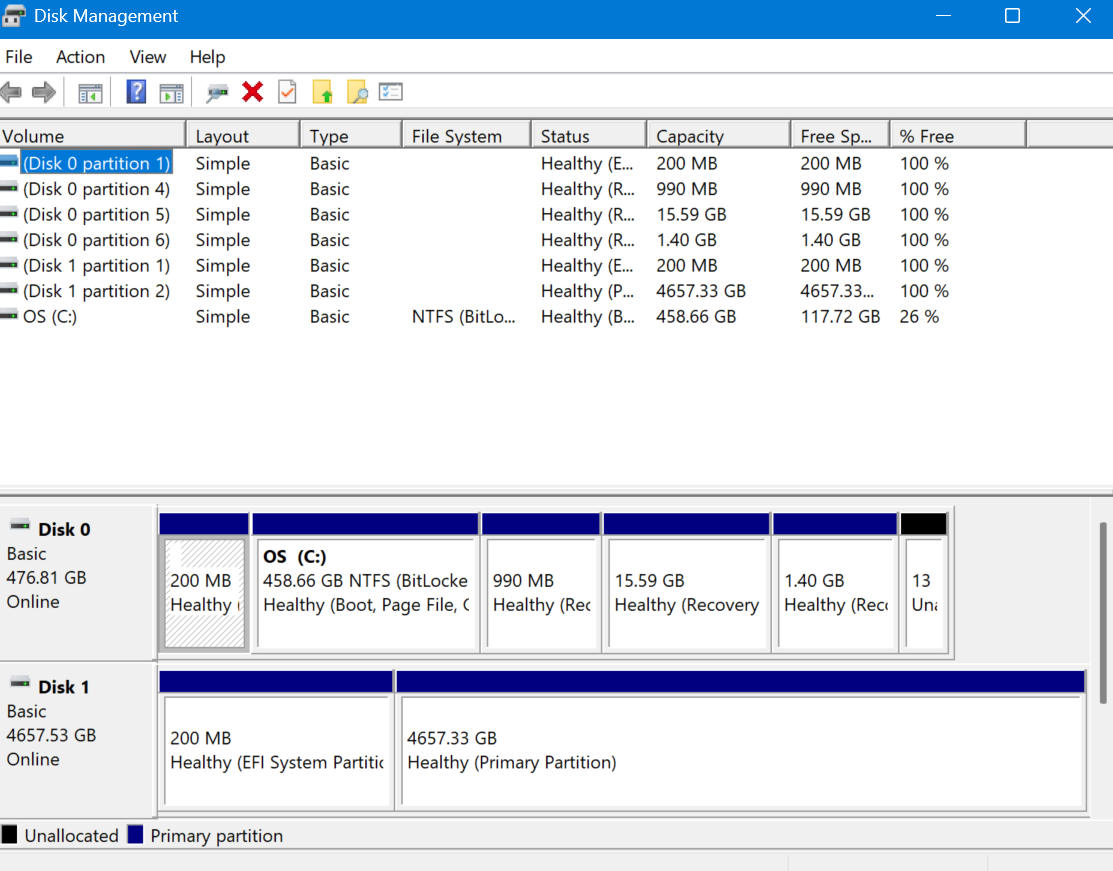The height and width of the screenshot is (871, 1113).
Task: Click the vertical scrollbar of the disk pane
Action: (1102, 612)
